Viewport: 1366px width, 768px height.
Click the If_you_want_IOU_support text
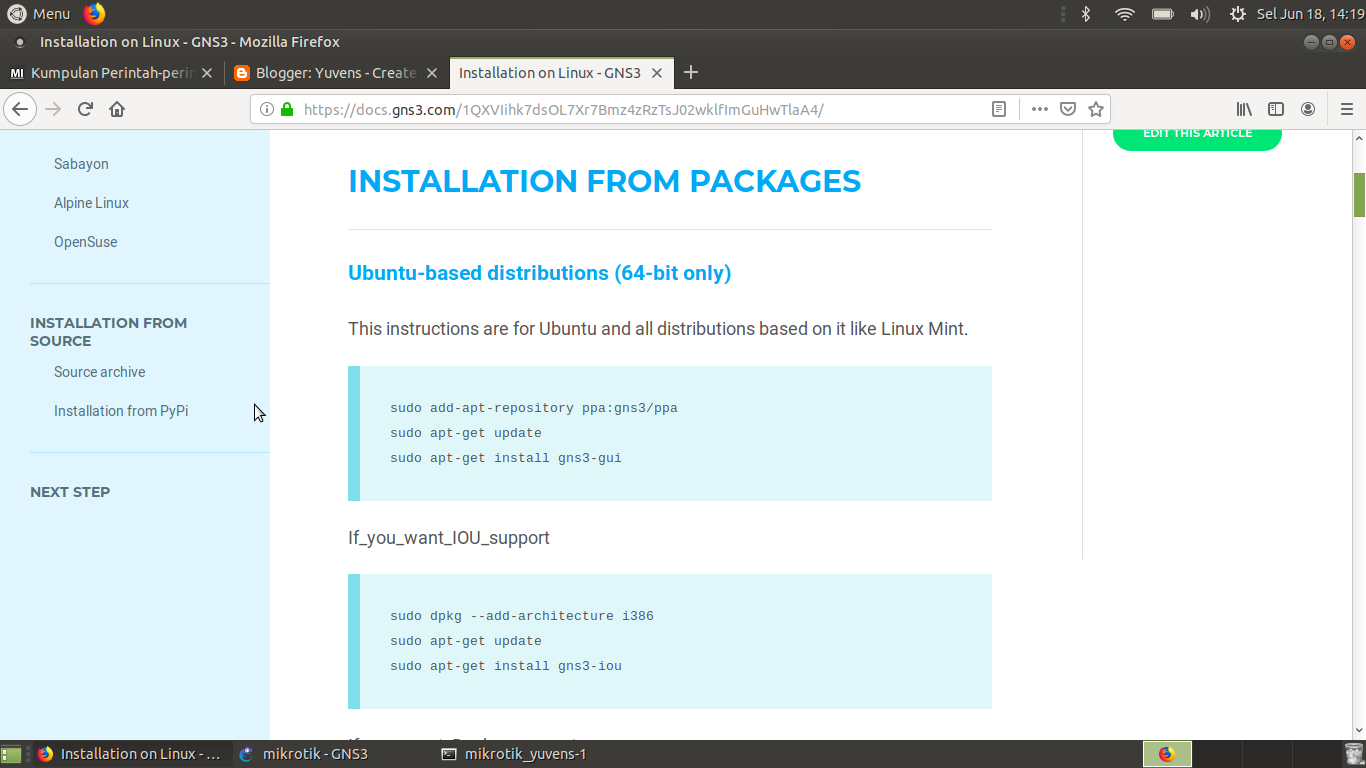coord(449,538)
